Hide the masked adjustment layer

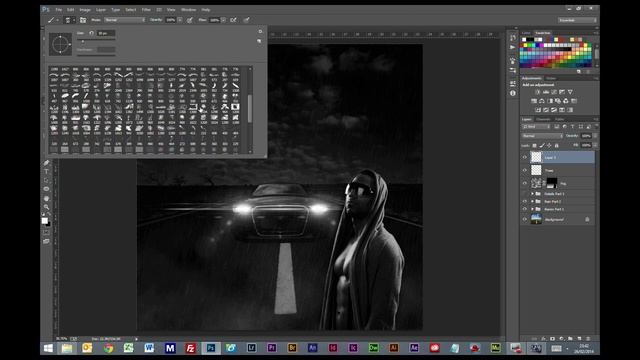[x=525, y=183]
